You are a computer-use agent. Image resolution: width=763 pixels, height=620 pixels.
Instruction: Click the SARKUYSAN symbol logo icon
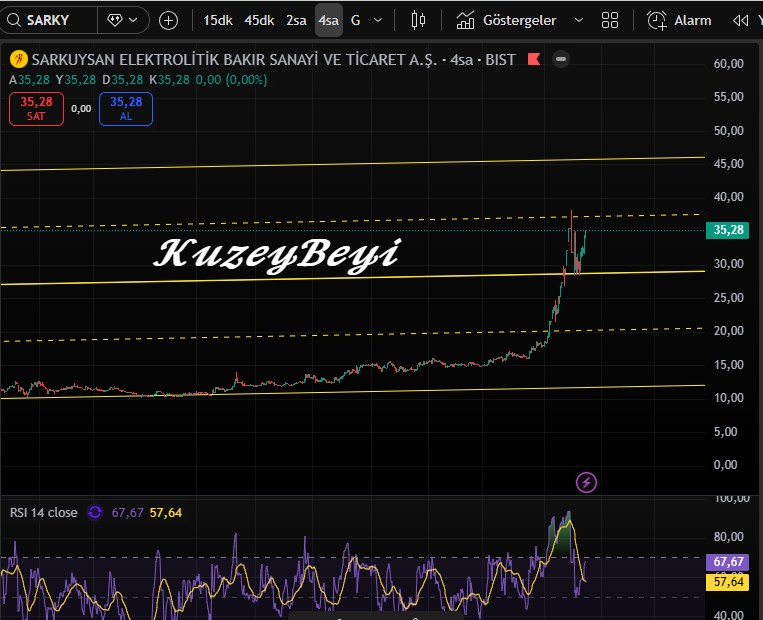(x=18, y=59)
